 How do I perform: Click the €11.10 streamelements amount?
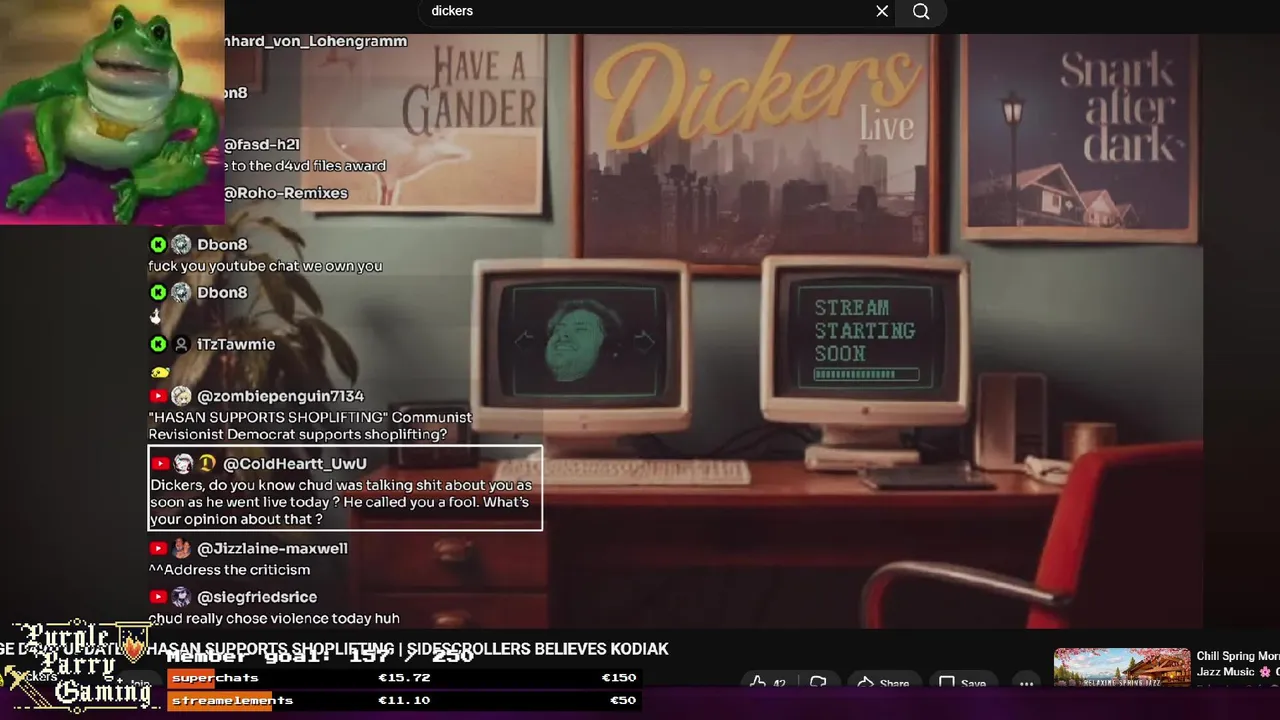(x=404, y=700)
